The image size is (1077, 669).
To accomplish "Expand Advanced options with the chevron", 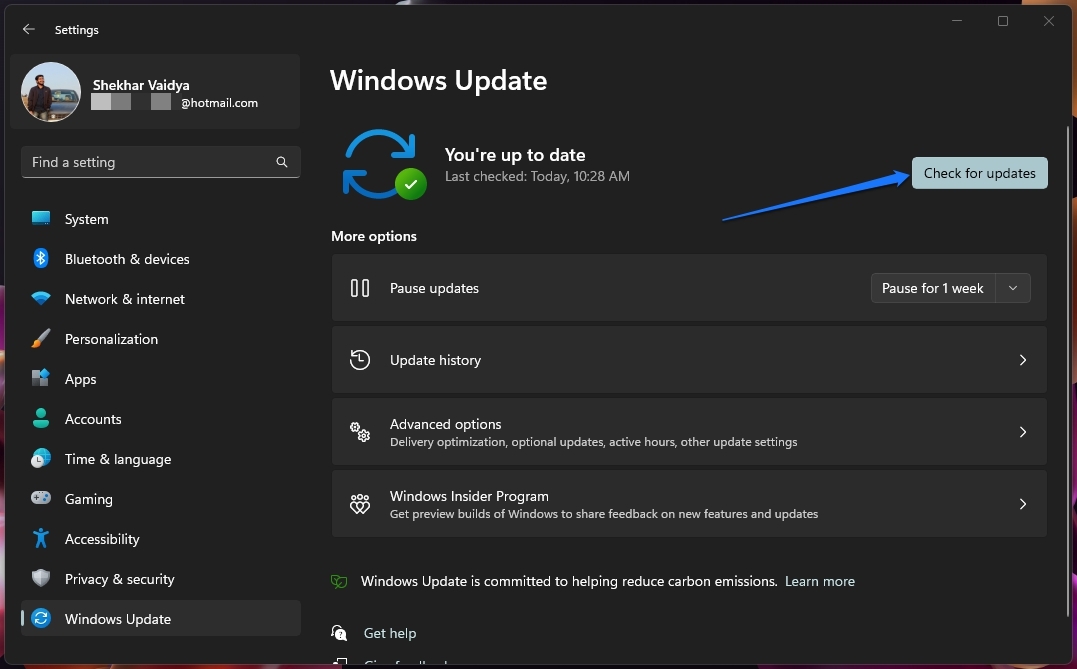I will click(1023, 432).
